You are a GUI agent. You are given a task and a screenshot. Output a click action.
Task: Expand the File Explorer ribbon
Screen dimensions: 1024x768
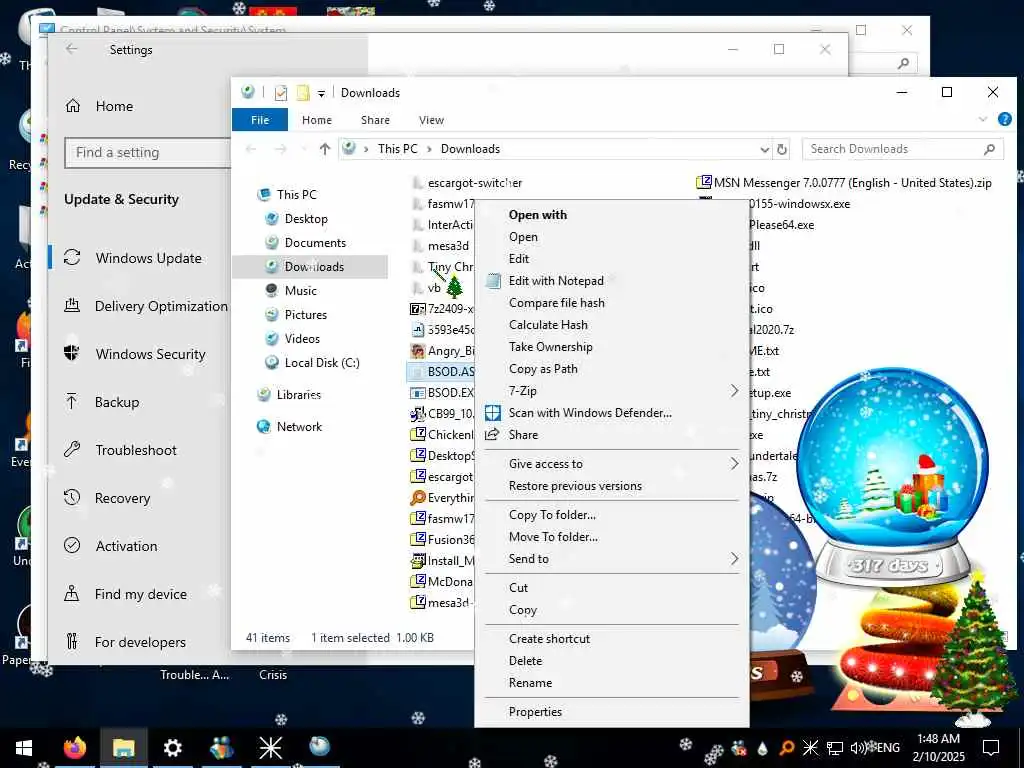click(983, 120)
